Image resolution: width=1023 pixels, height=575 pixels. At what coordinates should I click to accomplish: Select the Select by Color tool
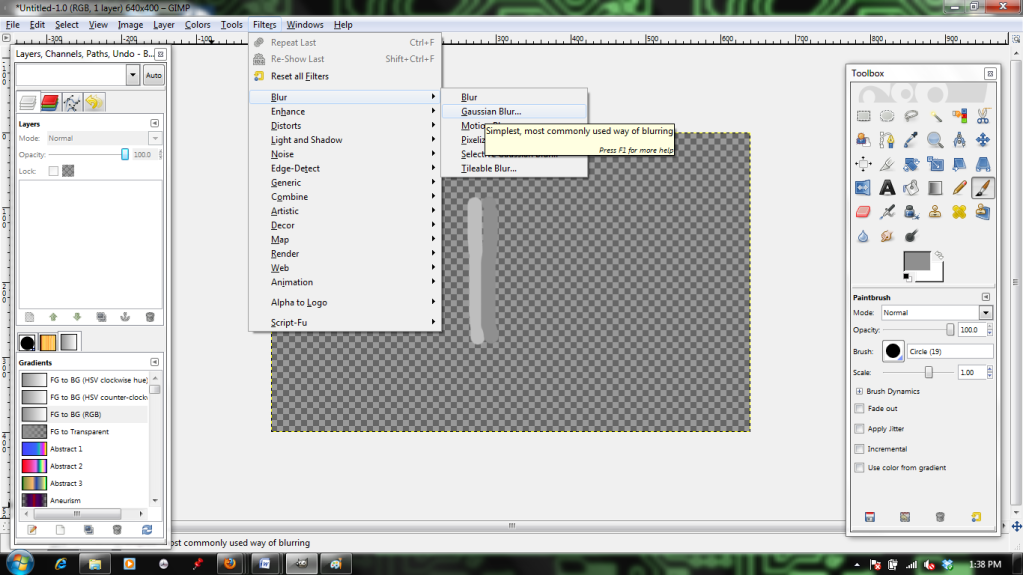959,116
